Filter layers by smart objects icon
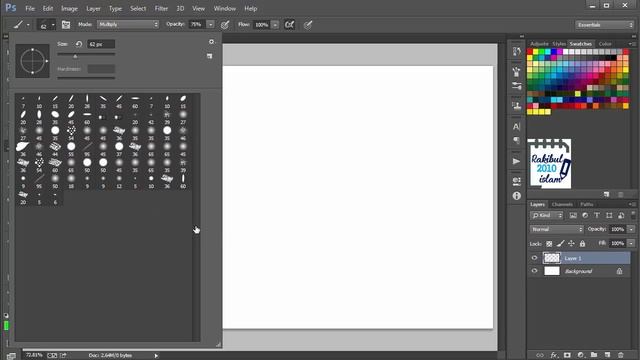 (x=621, y=216)
